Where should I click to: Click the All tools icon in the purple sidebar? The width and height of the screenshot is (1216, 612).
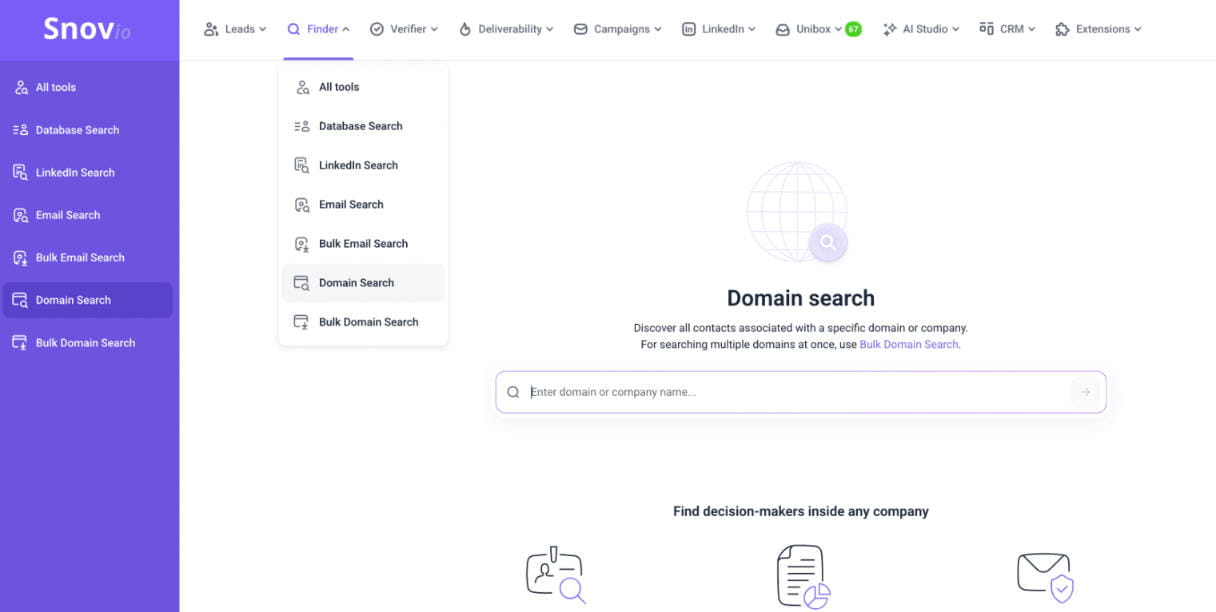click(x=20, y=88)
